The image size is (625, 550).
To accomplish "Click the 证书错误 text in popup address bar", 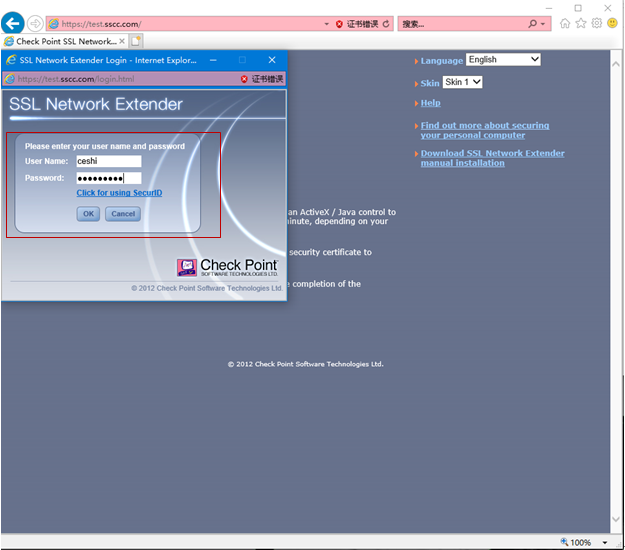I will [267, 79].
